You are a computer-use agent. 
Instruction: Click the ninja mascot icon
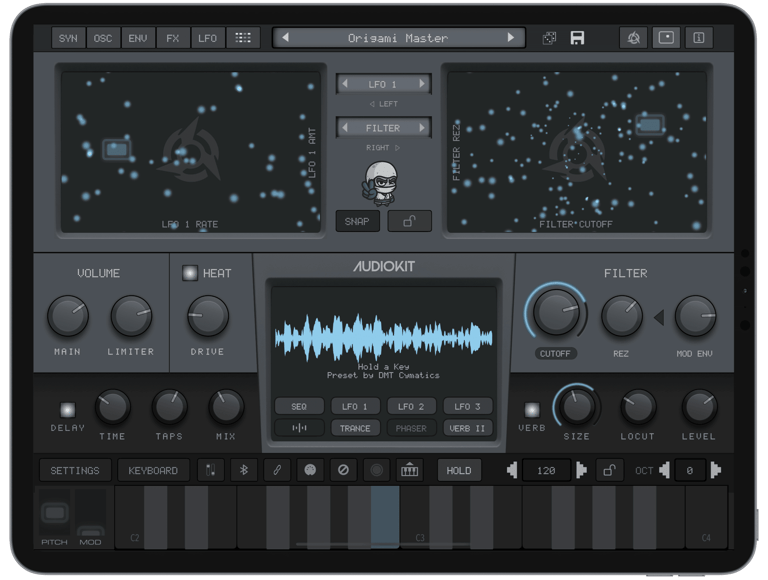[381, 184]
